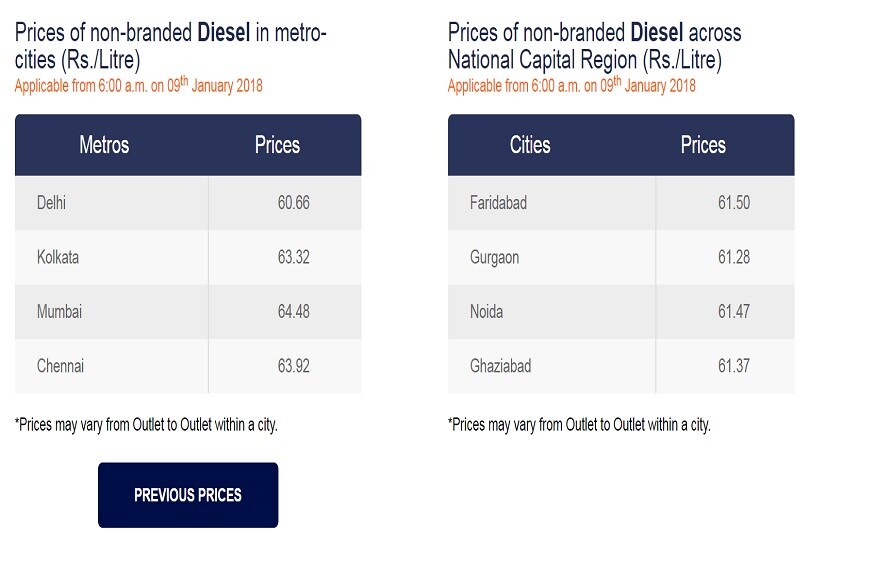The width and height of the screenshot is (875, 583).
Task: Click the PREVIOUS PRICES button
Action: pyautogui.click(x=188, y=495)
